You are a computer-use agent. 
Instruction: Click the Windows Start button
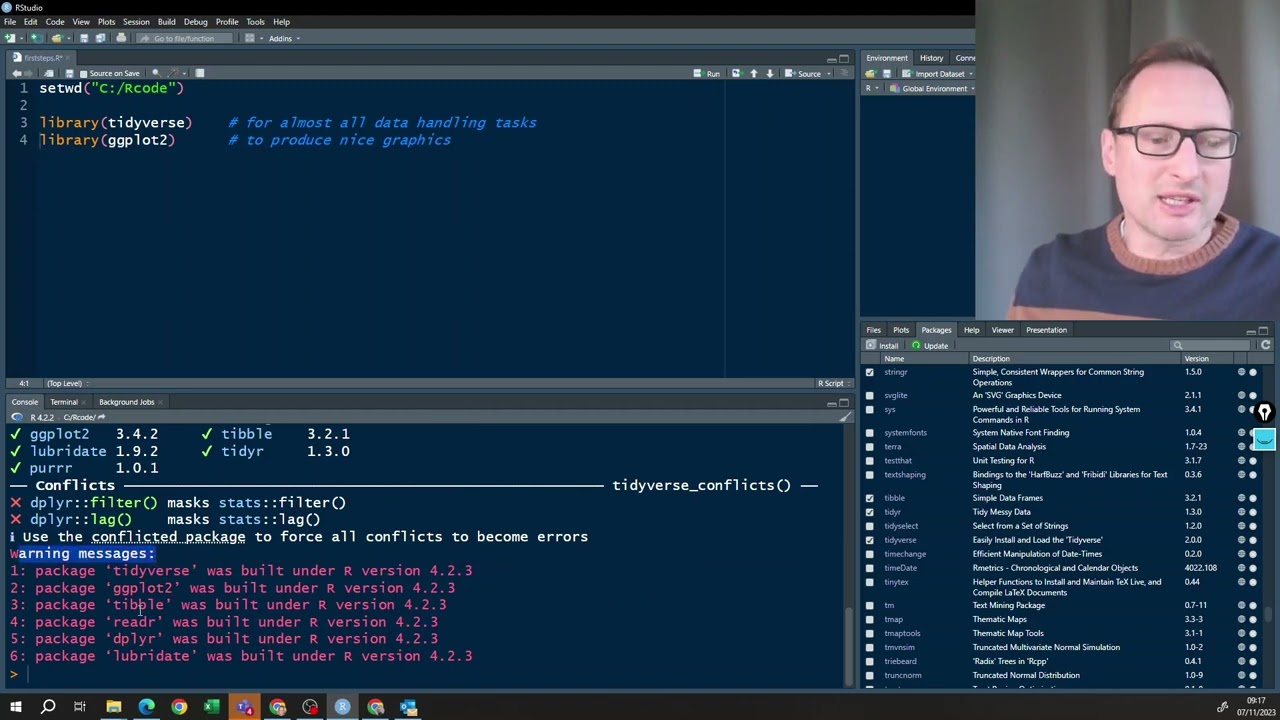15,707
